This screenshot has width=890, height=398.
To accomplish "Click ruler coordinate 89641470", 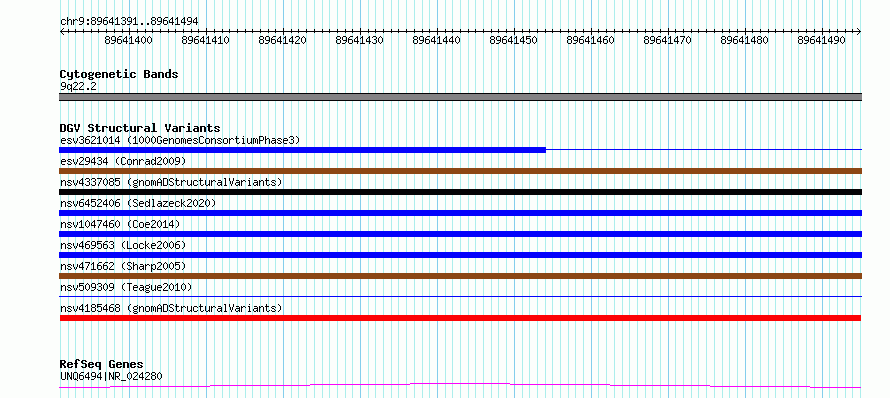I will [668, 41].
